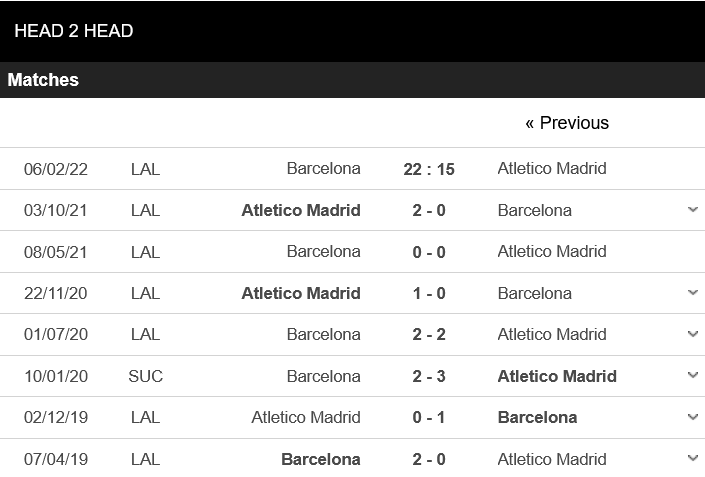
Task: Click the 2 - 3 score result
Action: pos(429,376)
